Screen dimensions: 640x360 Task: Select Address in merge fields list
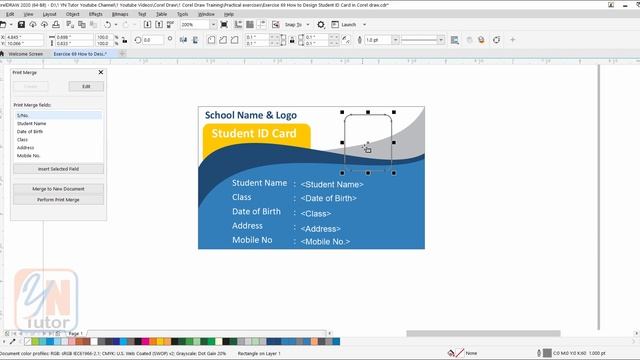point(58,147)
